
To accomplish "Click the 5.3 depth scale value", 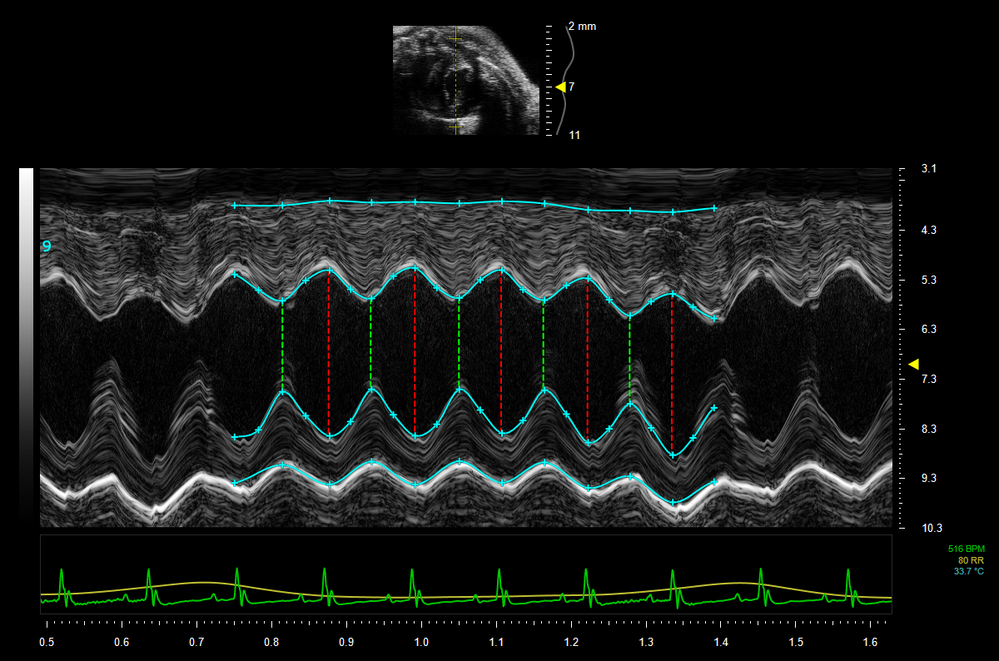I will (929, 280).
